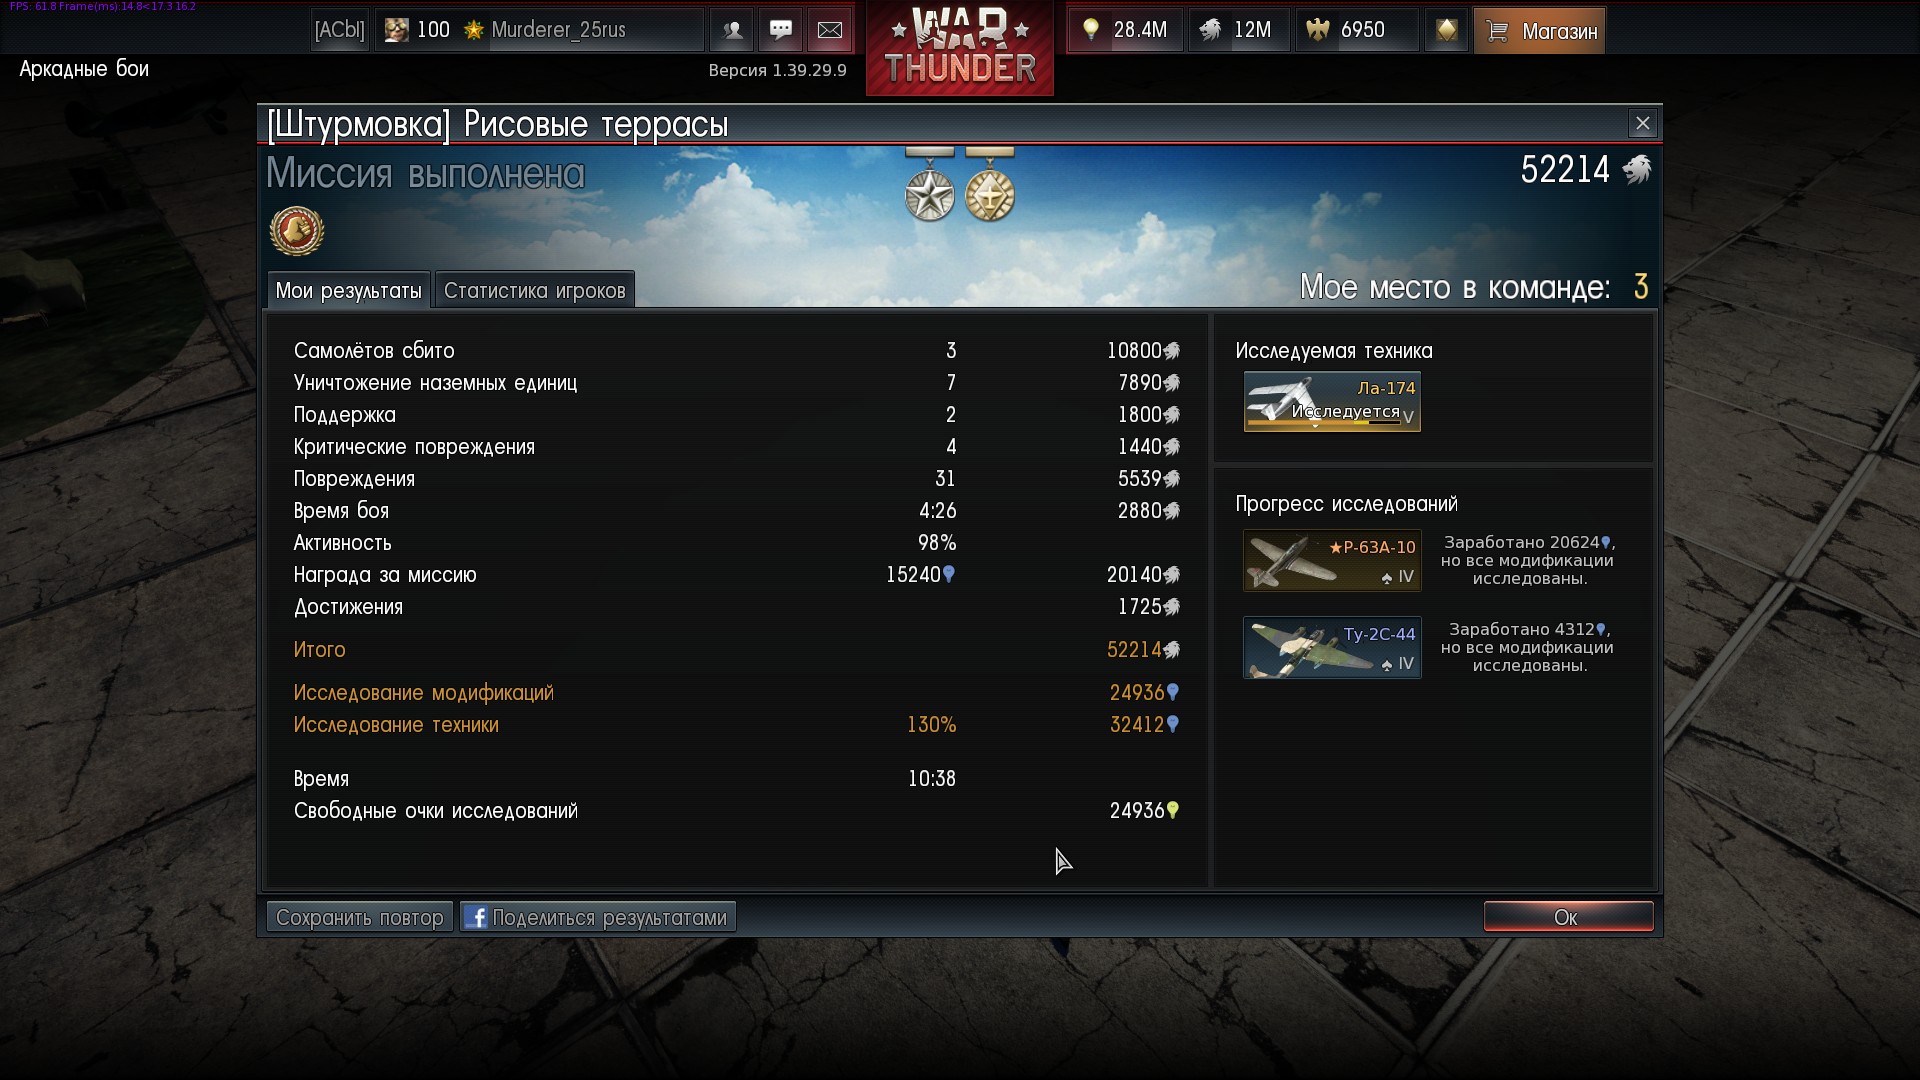Select the Мои результаты tab
Screen dimensions: 1920x1080
349,290
